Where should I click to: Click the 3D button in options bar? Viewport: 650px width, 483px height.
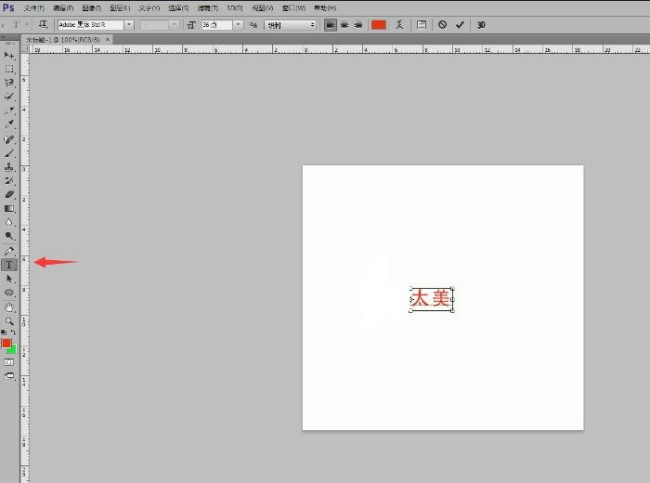click(481, 24)
